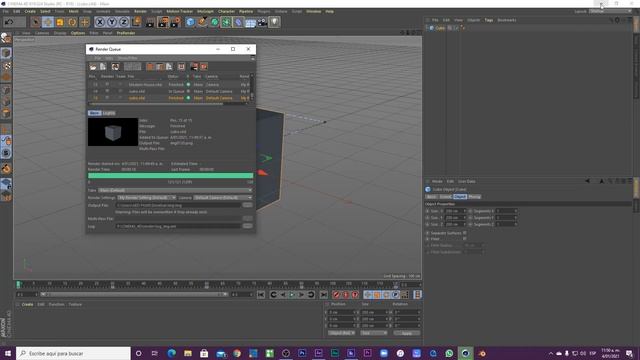640x360 pixels.
Task: Activate the Scale tool in the toolbar
Action: [60, 22]
